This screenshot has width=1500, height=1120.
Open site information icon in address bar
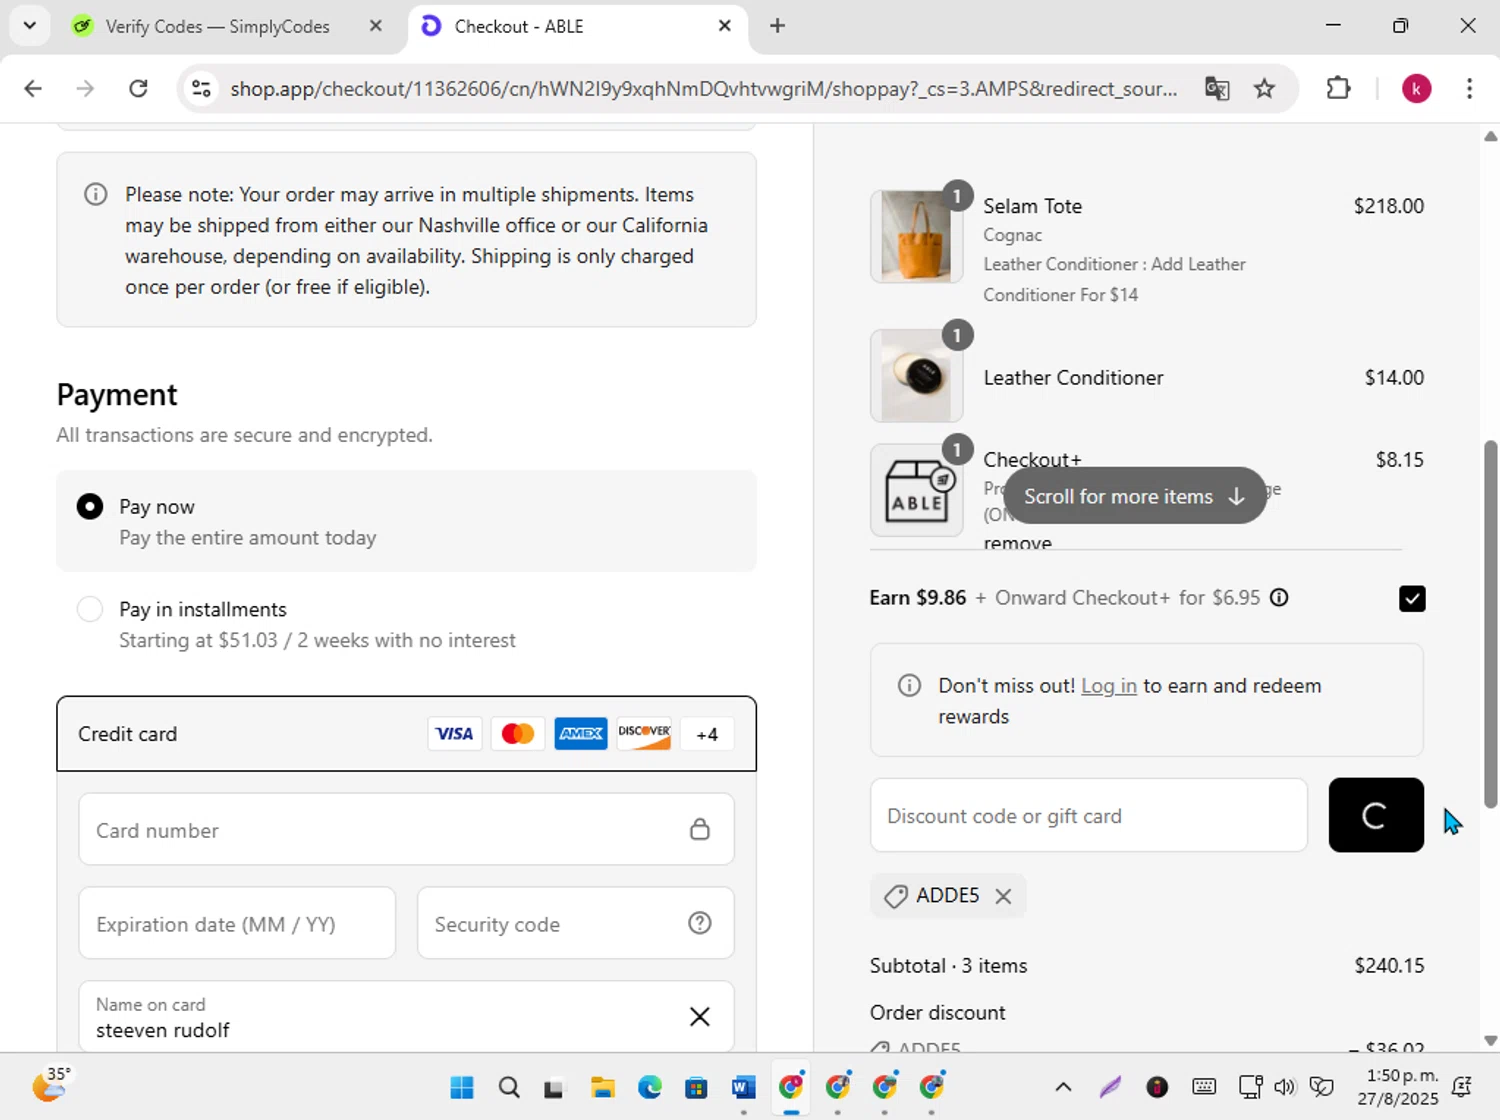click(x=201, y=88)
